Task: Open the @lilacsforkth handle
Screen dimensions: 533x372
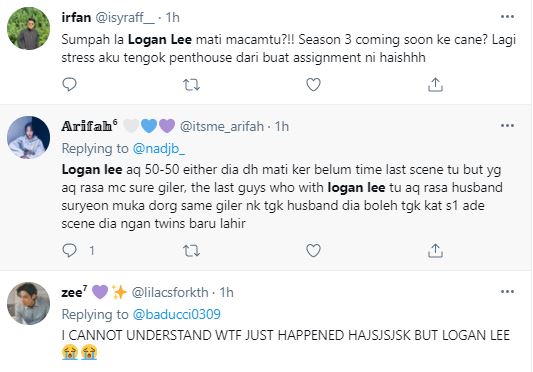Action: [170, 292]
